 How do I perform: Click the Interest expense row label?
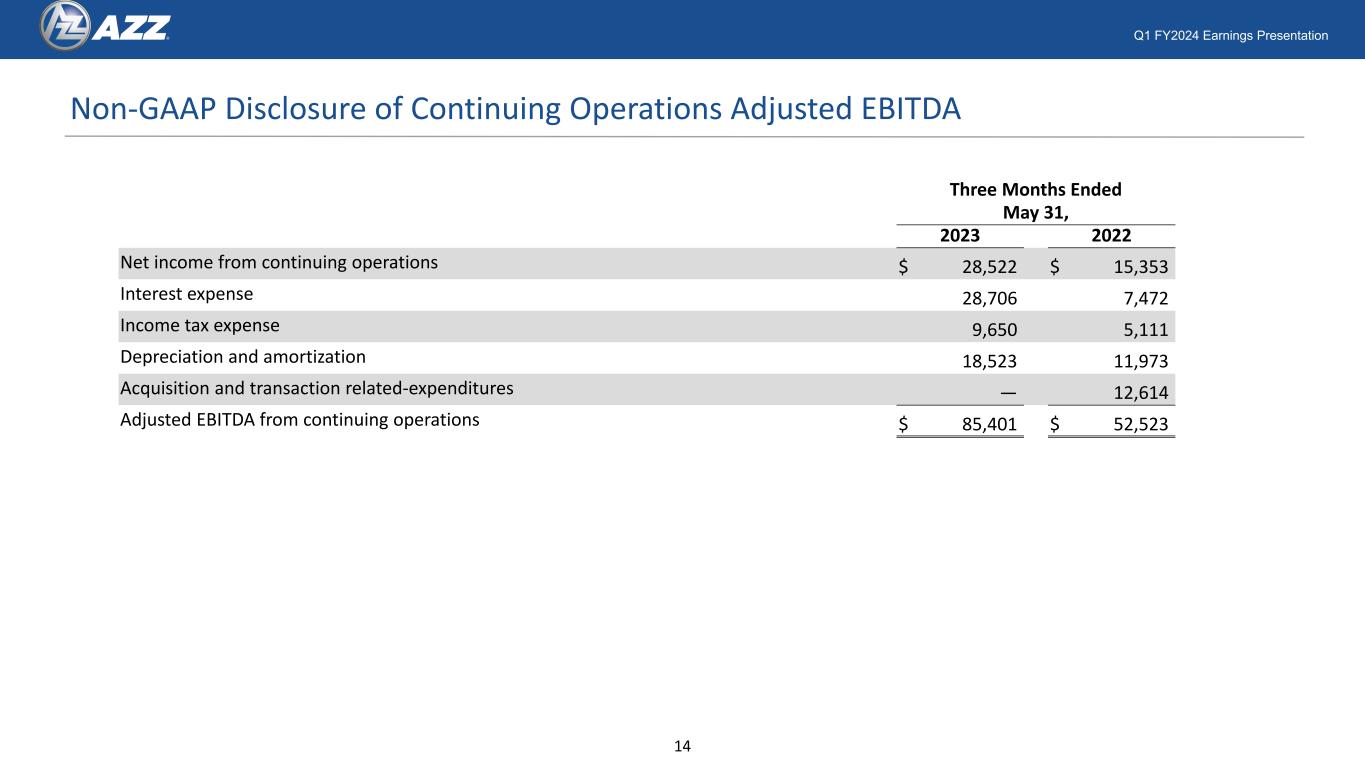pyautogui.click(x=187, y=294)
